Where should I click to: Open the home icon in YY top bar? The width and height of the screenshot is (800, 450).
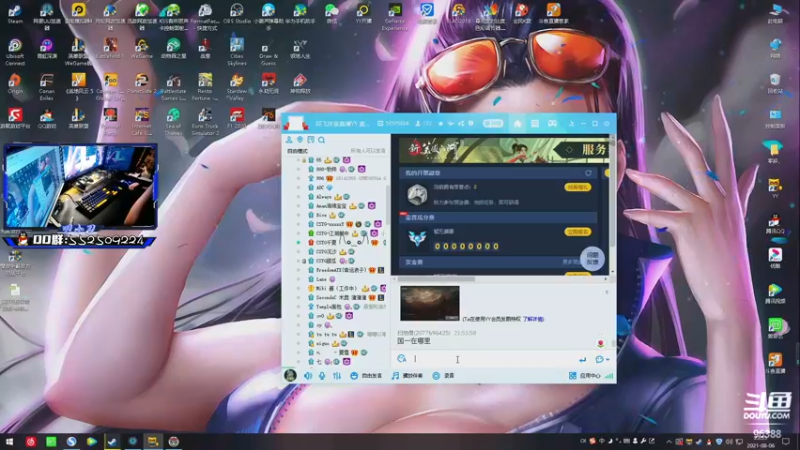coord(517,123)
